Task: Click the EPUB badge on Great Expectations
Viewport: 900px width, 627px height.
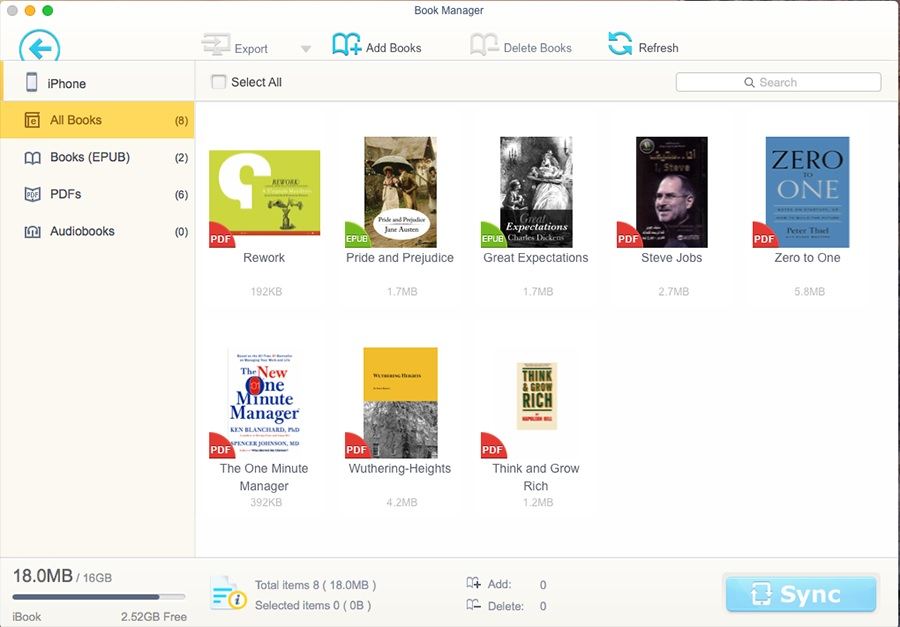Action: pos(492,236)
